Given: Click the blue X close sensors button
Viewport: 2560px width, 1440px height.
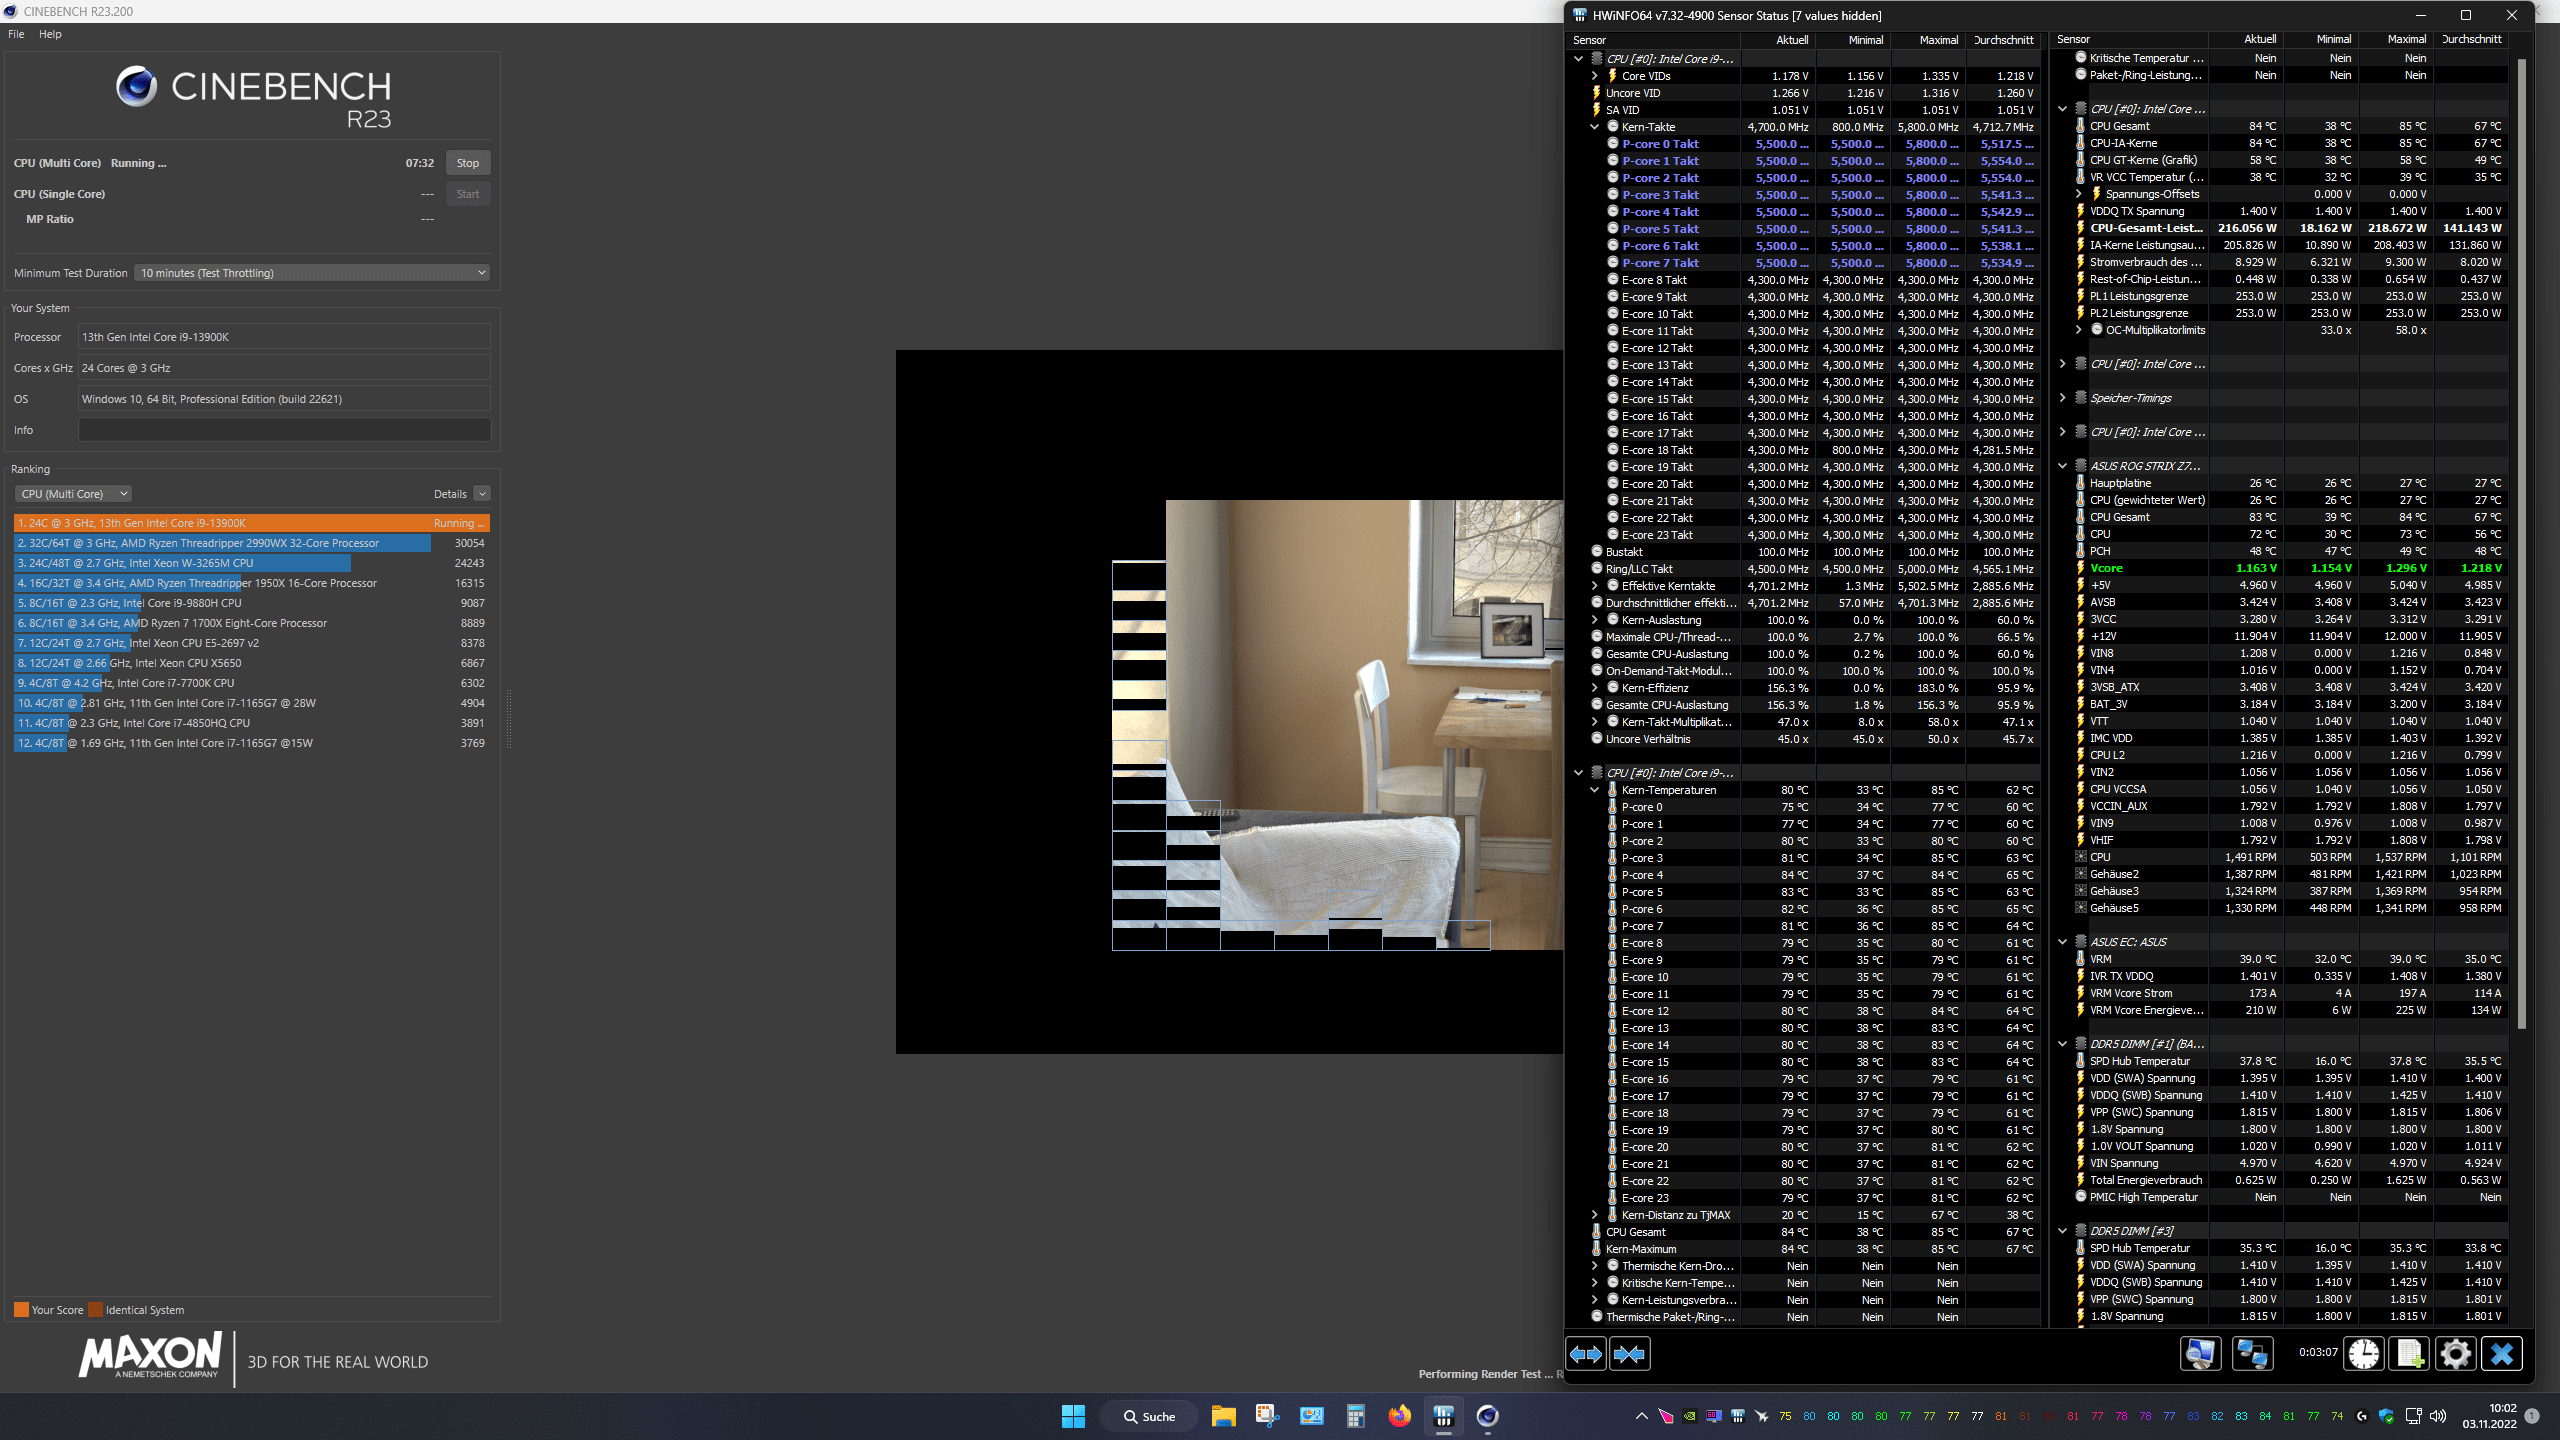Looking at the screenshot, I should (x=2501, y=1354).
